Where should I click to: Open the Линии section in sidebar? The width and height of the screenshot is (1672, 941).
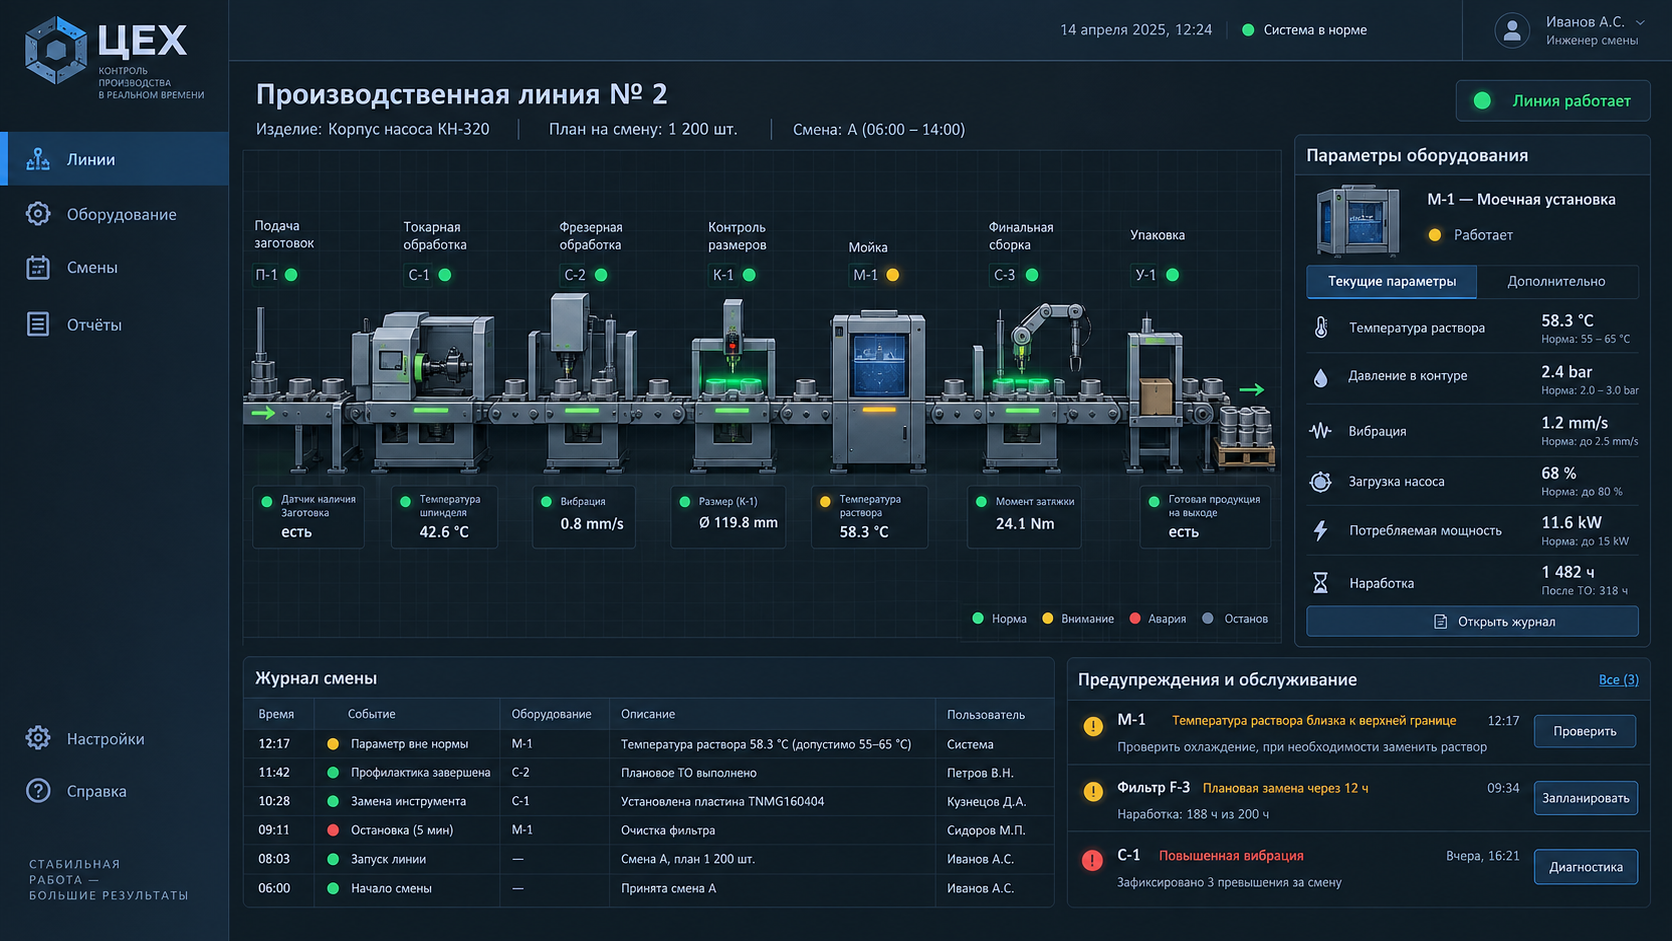pos(114,159)
